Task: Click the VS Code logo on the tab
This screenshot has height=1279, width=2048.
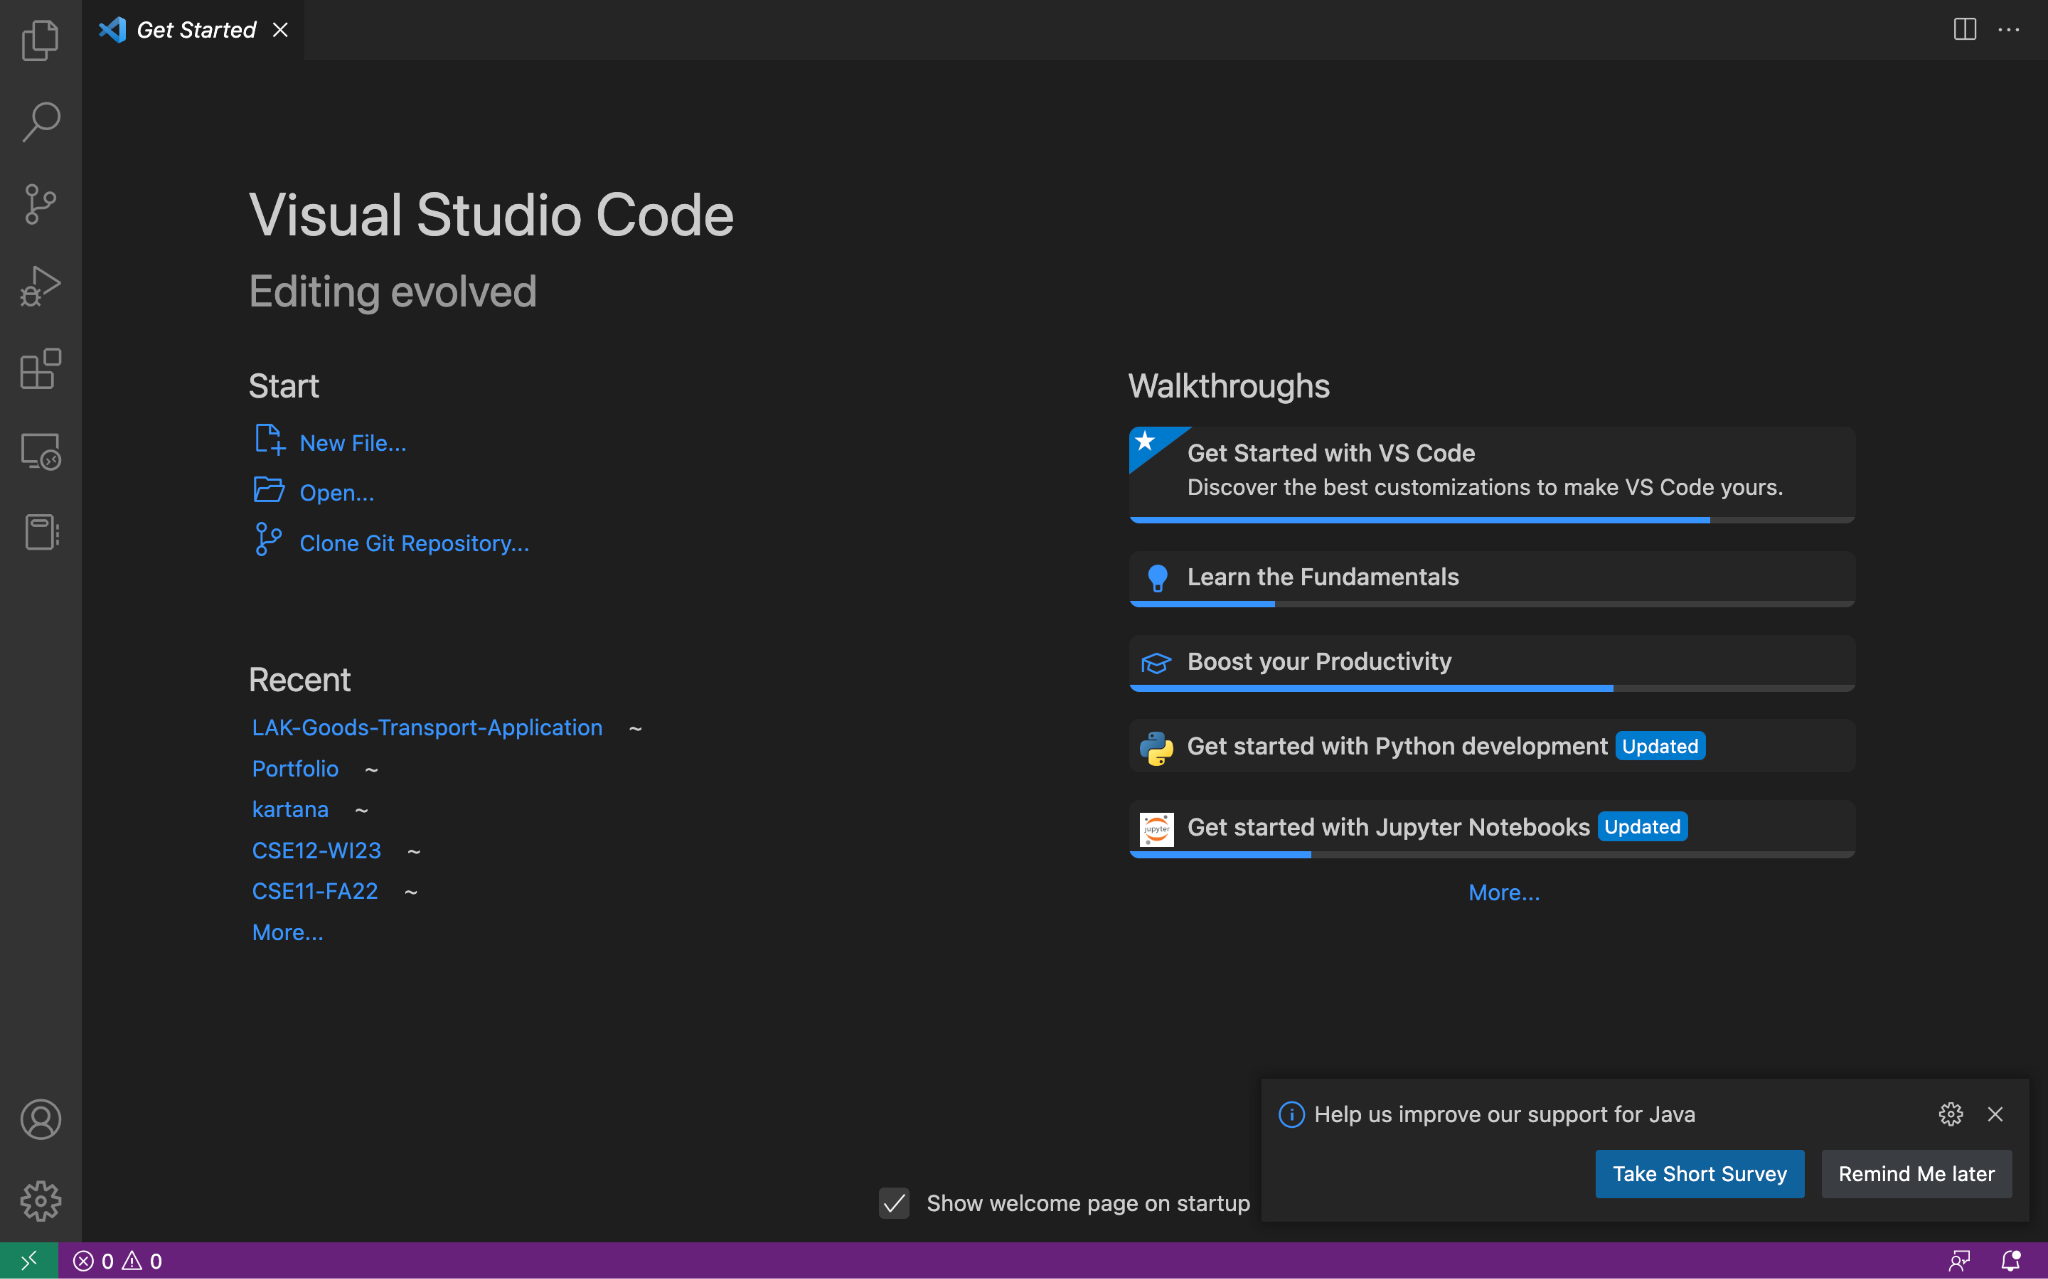Action: click(112, 30)
